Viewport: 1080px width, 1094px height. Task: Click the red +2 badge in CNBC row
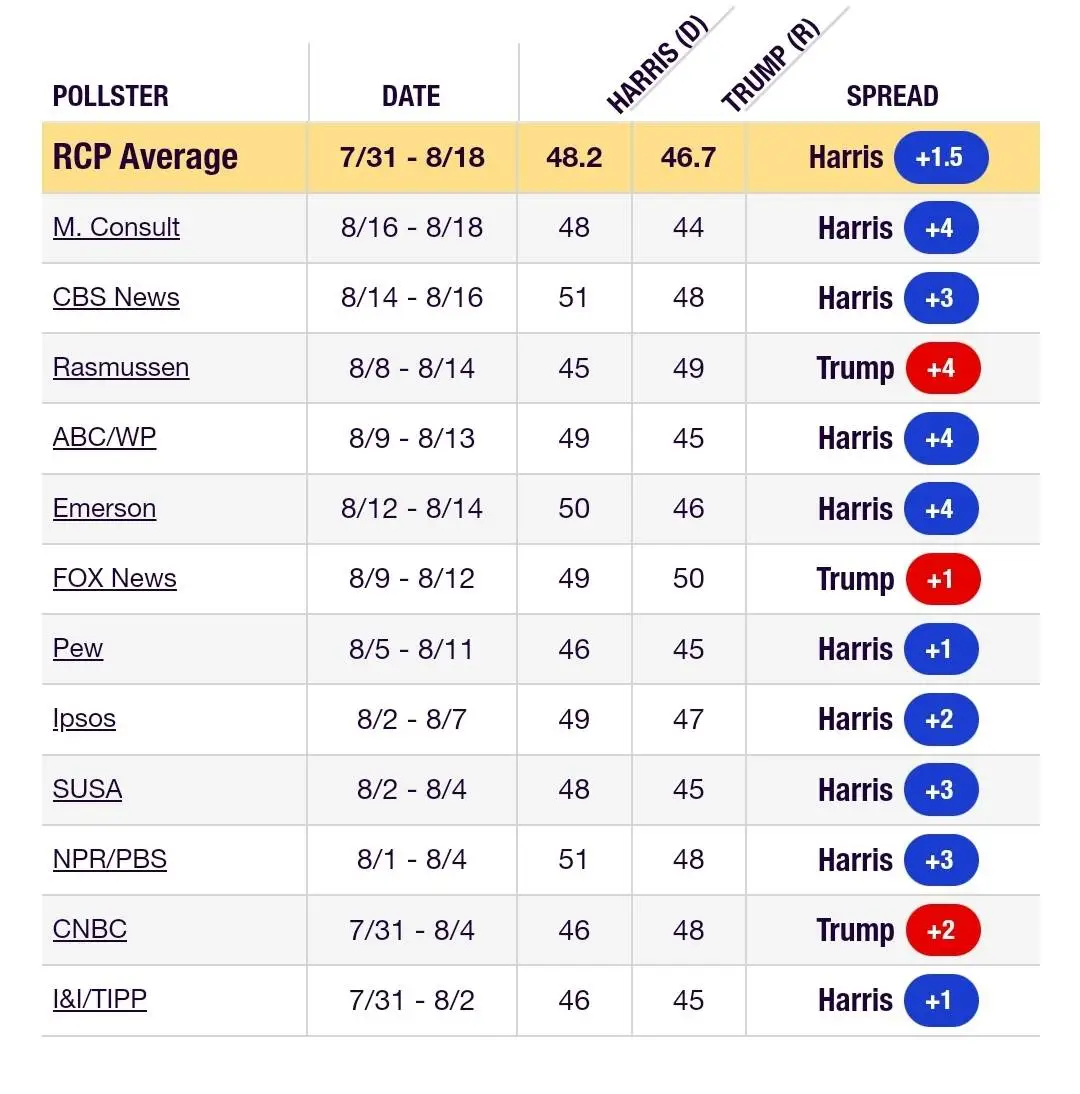click(x=942, y=930)
